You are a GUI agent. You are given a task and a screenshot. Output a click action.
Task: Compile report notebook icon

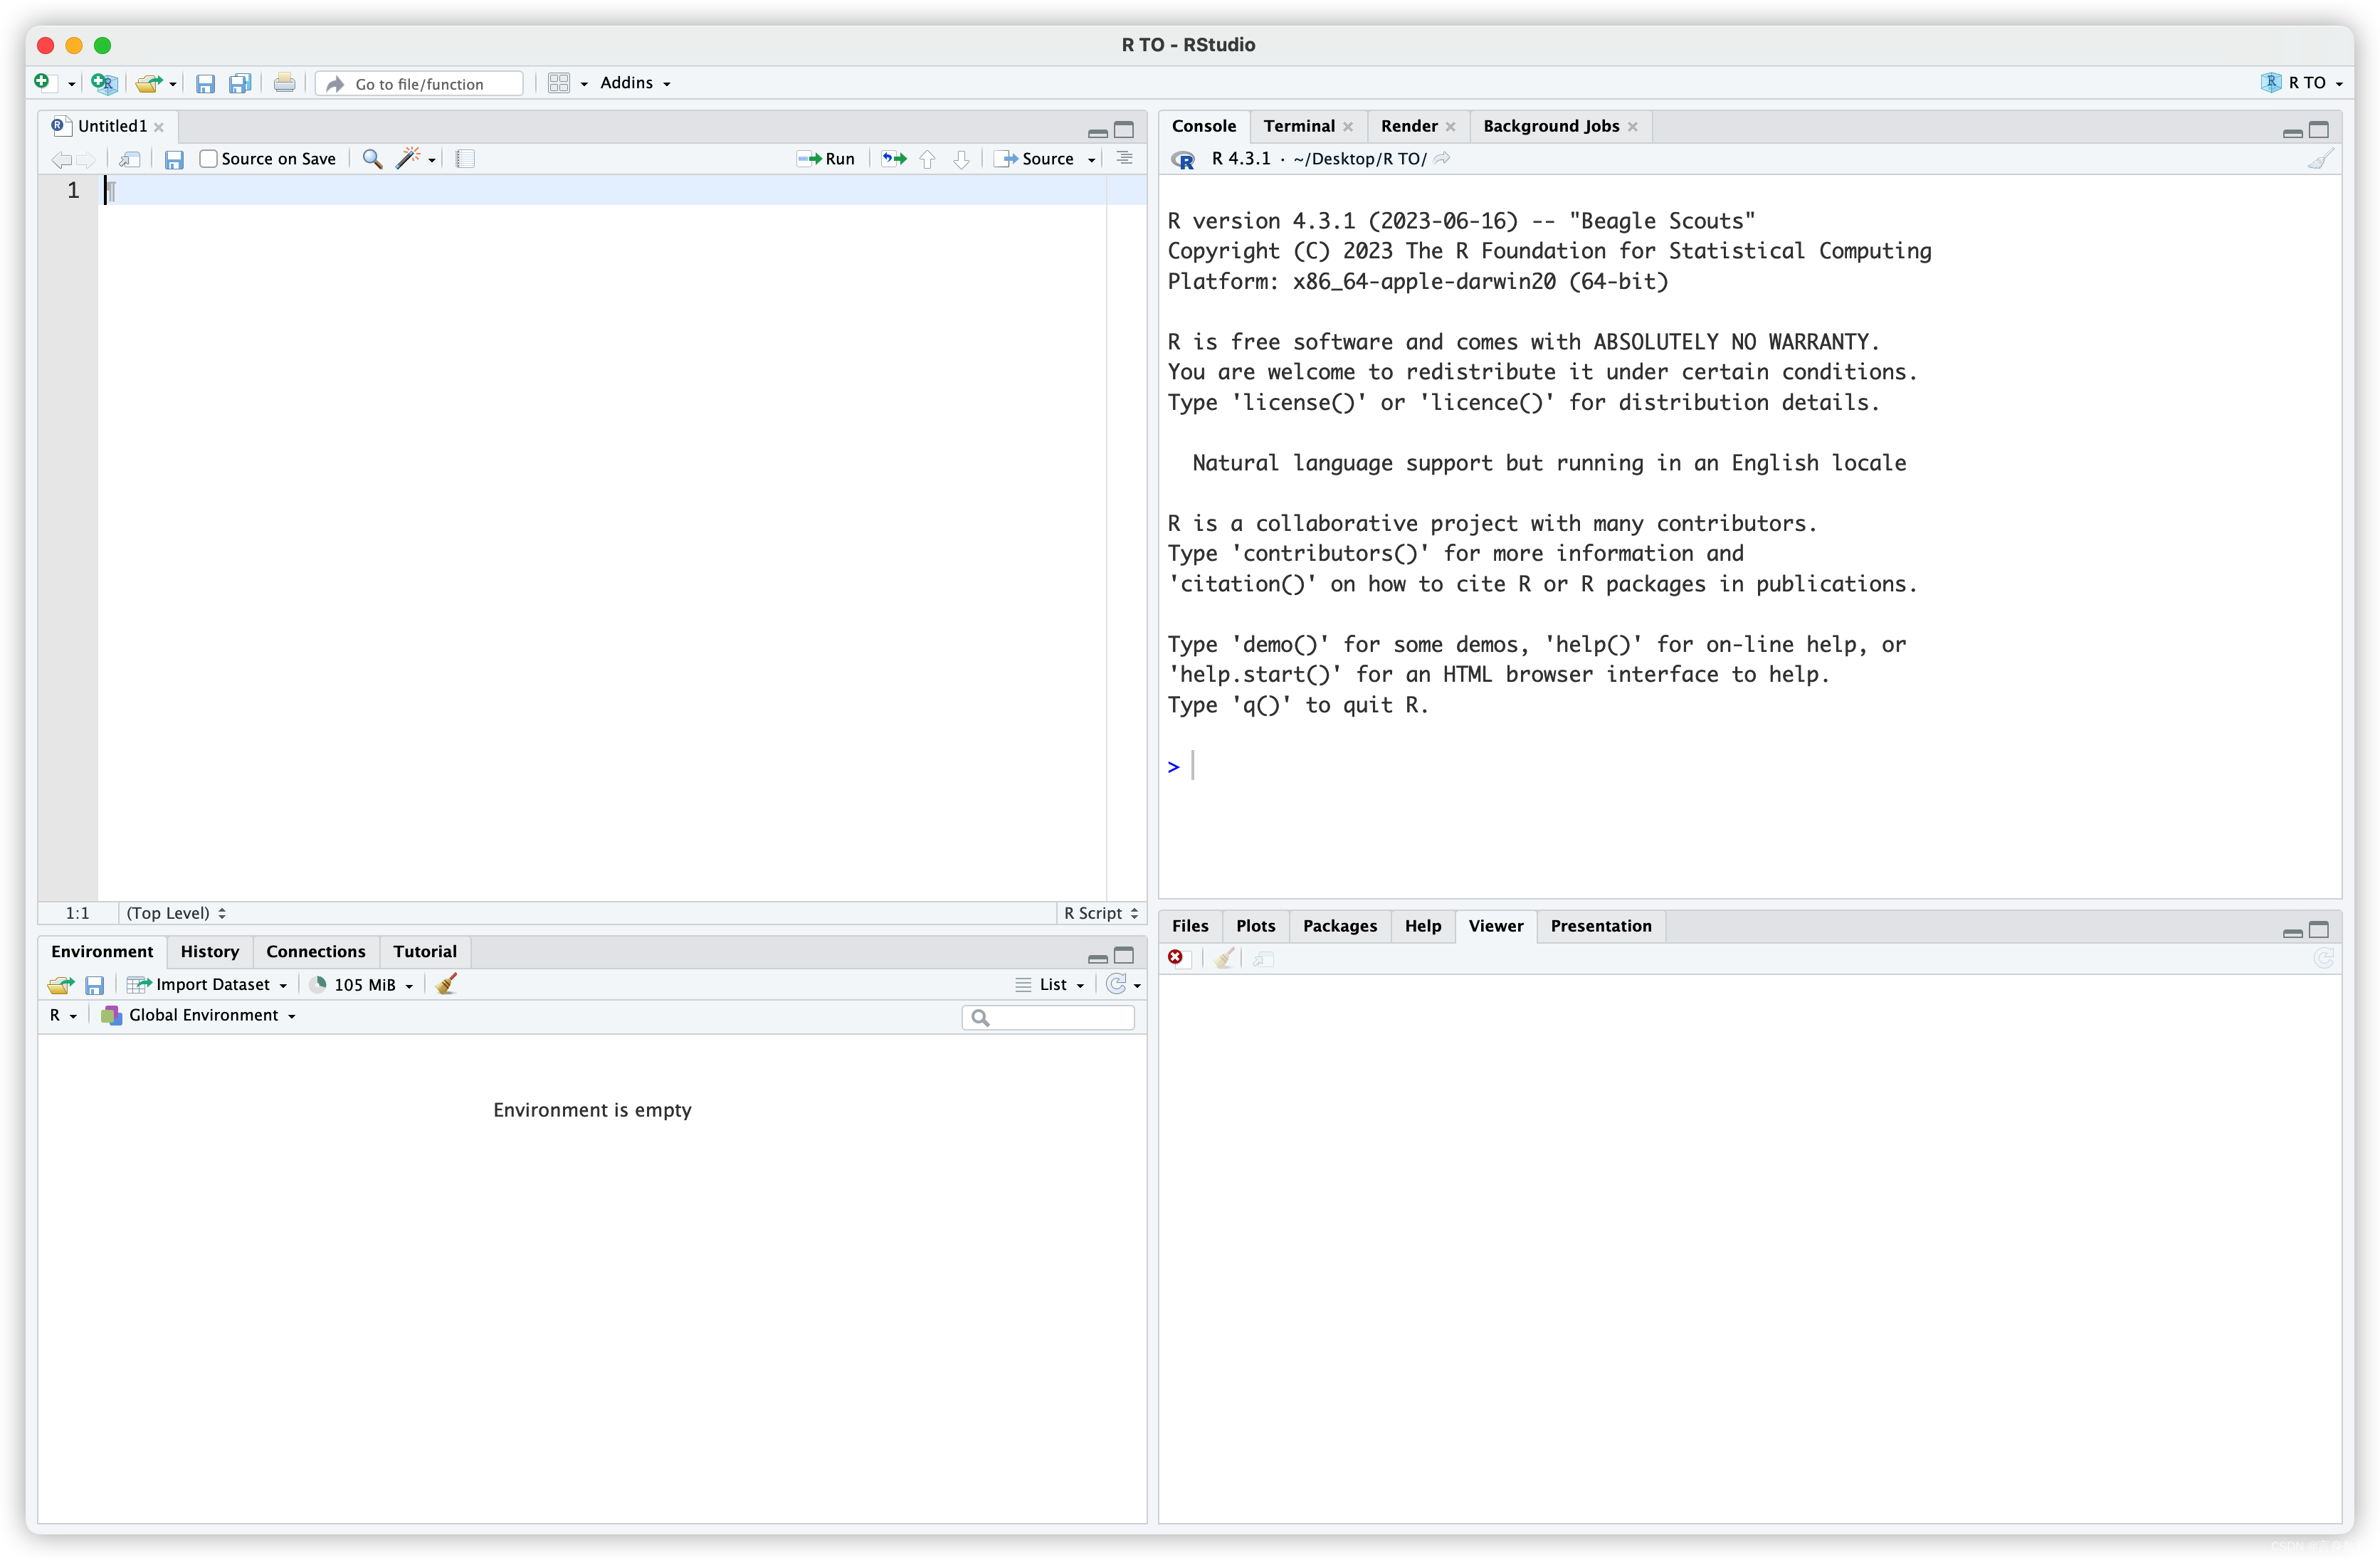tap(465, 159)
